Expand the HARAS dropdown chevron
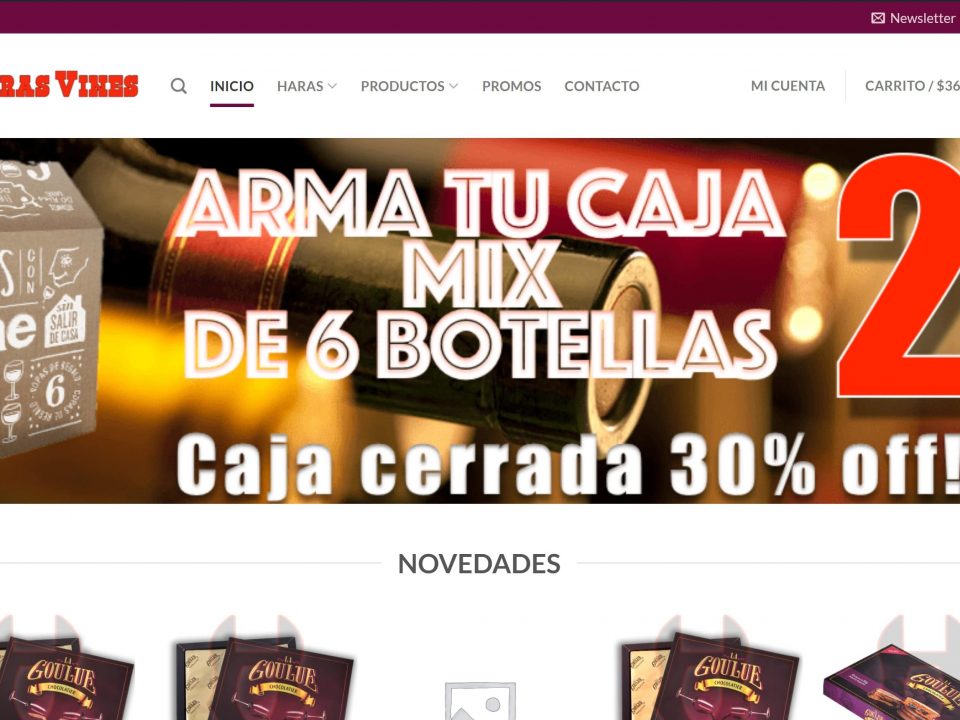 pos(332,86)
